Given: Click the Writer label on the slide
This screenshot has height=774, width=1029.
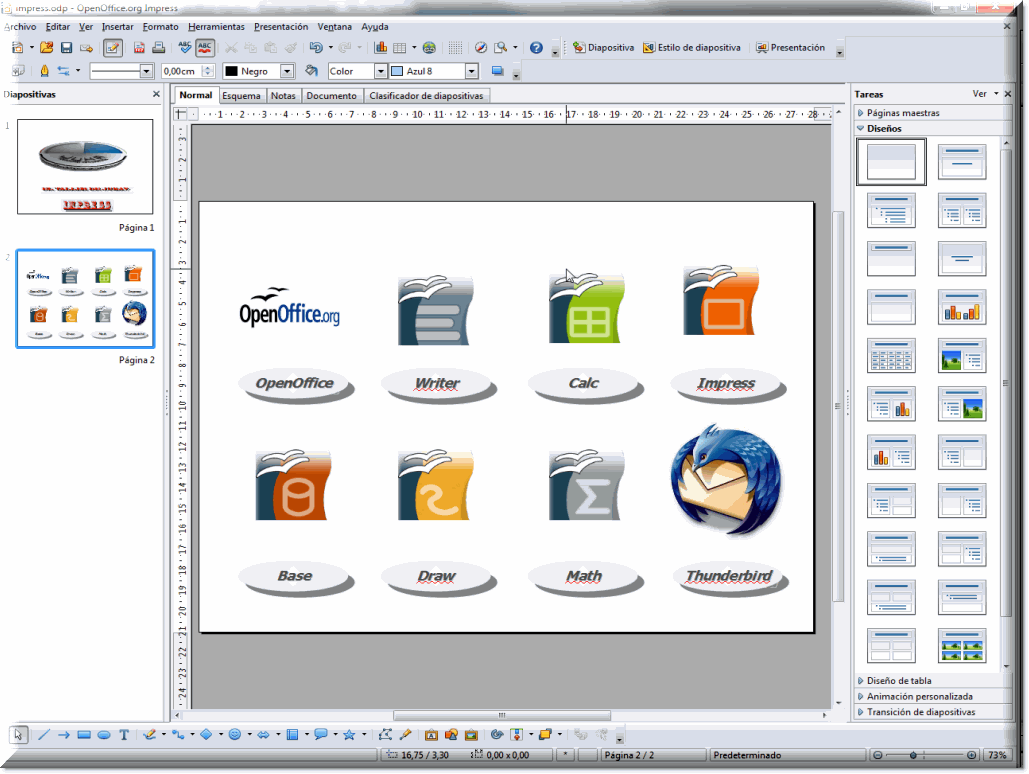Looking at the screenshot, I should coord(437,383).
